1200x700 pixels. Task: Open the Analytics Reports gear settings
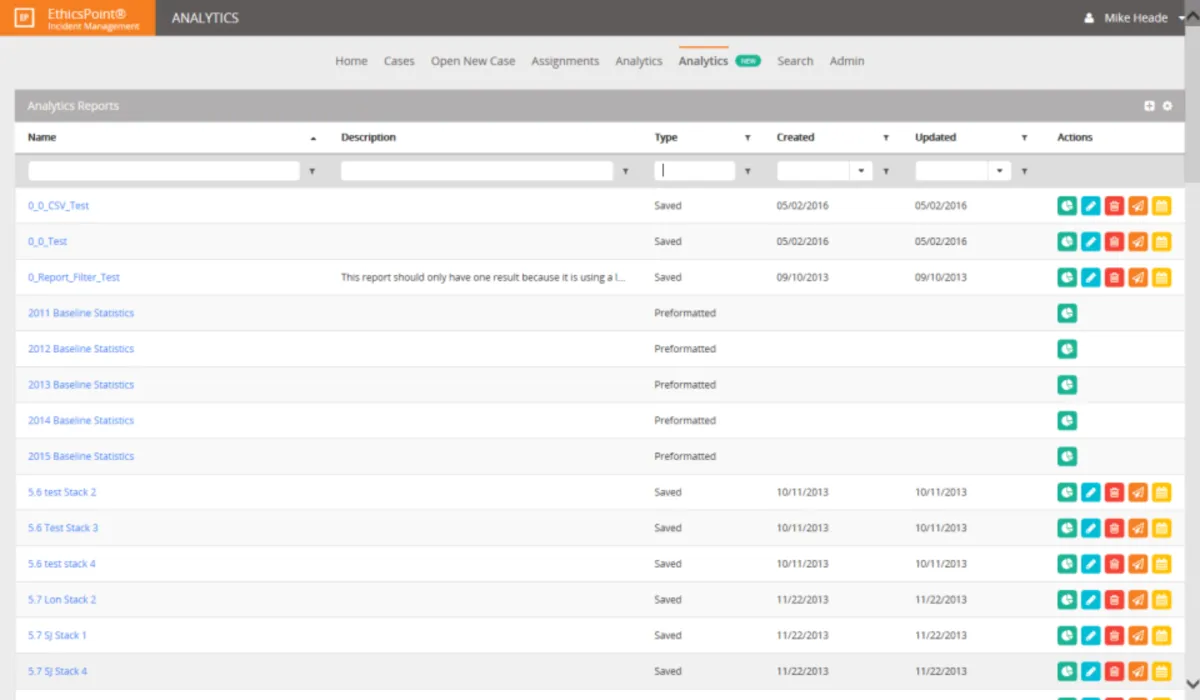(1167, 106)
